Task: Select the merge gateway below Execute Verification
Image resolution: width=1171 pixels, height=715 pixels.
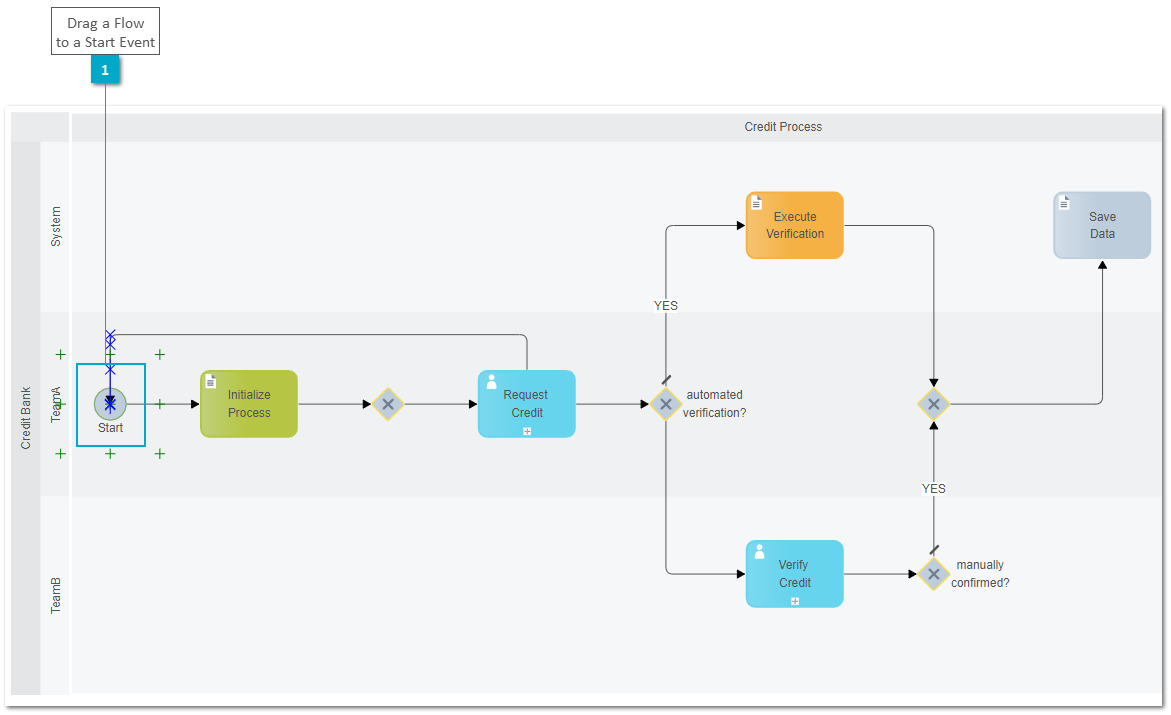Action: coord(934,404)
